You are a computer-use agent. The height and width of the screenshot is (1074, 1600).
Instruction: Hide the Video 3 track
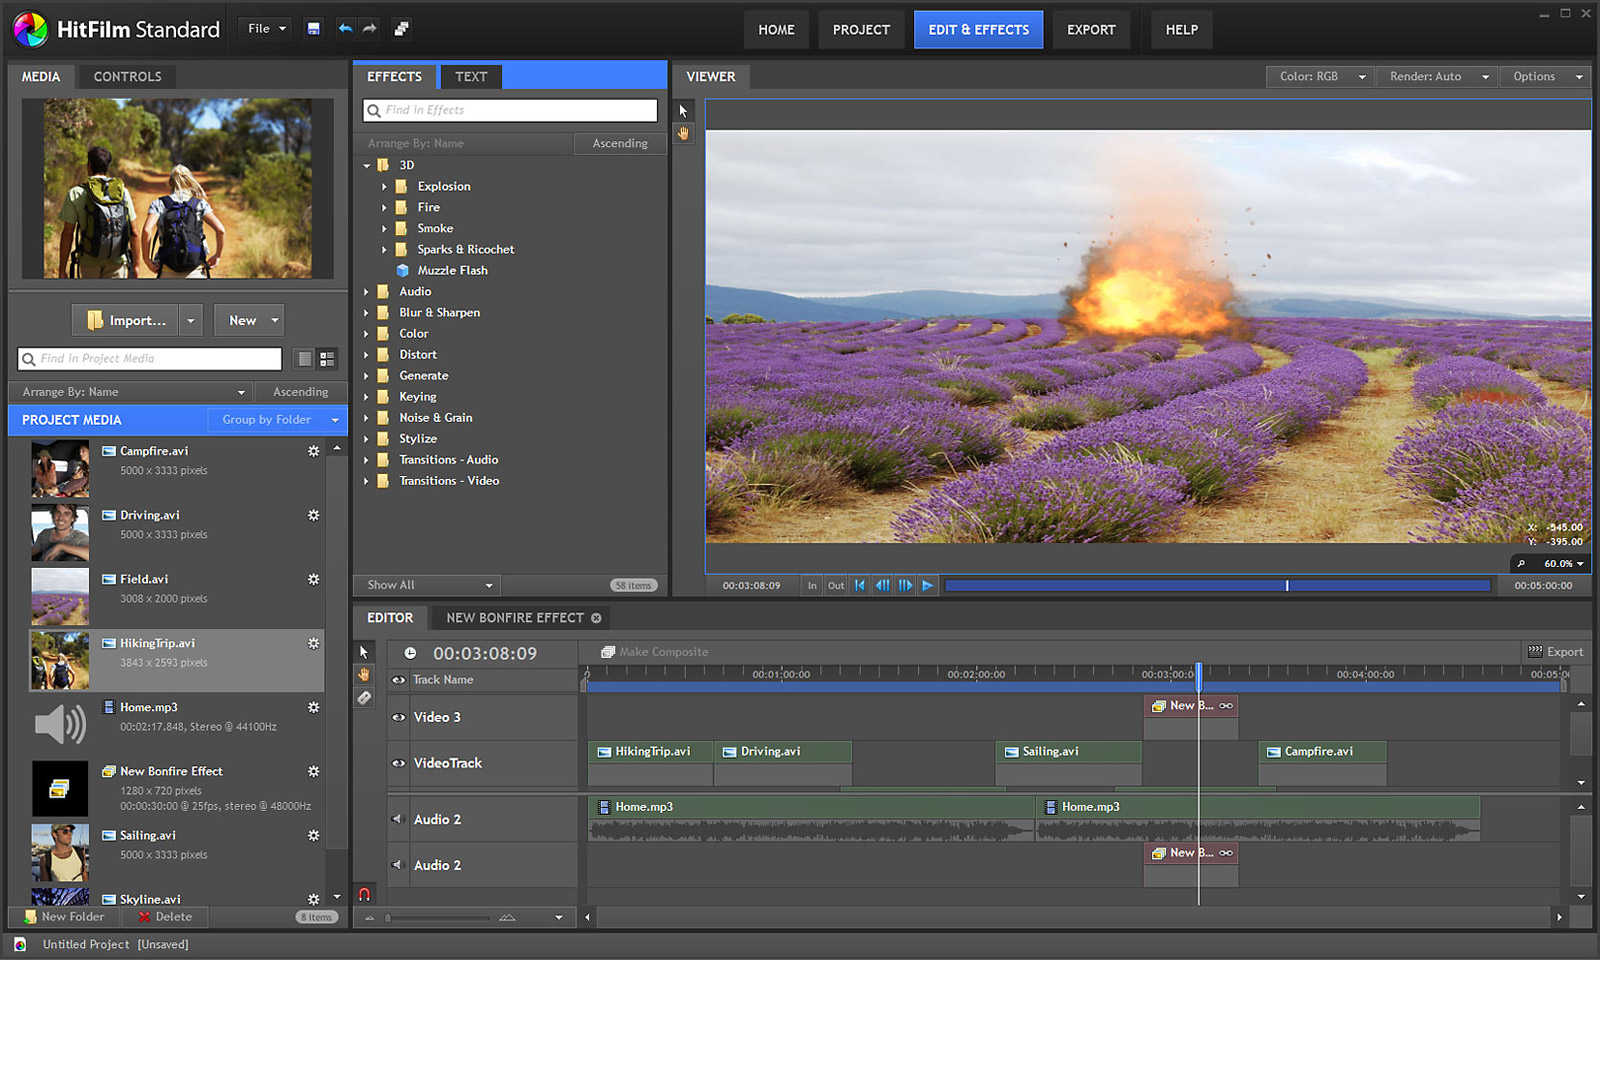tap(399, 717)
